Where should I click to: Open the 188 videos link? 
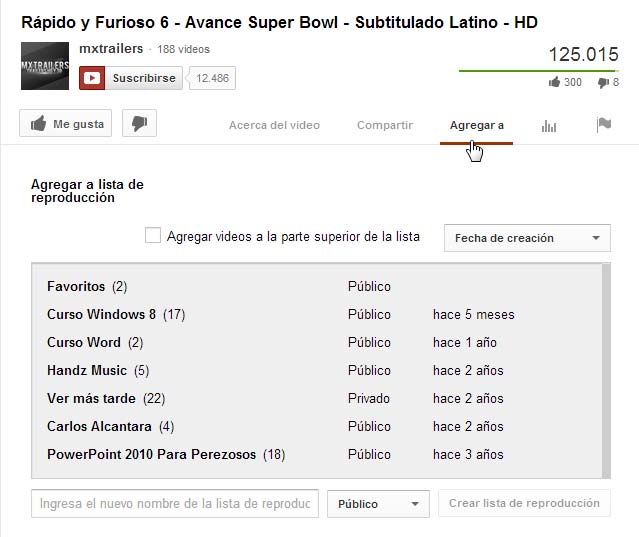pos(184,49)
